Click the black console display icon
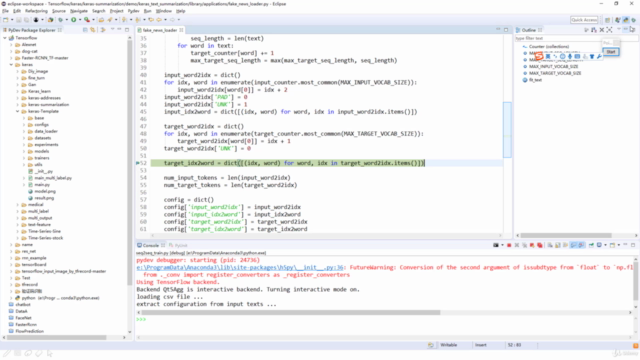Screen dimensions: 640x360 496,245
